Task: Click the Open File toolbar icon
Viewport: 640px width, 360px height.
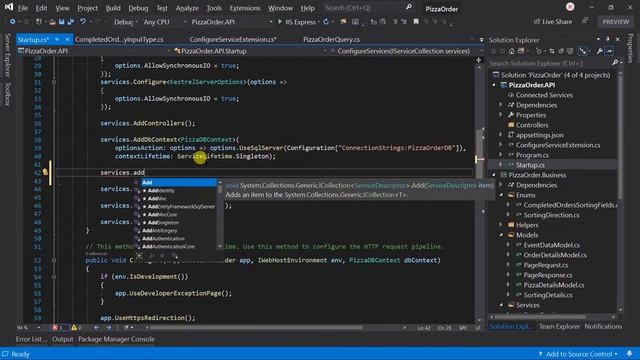Action: point(52,22)
